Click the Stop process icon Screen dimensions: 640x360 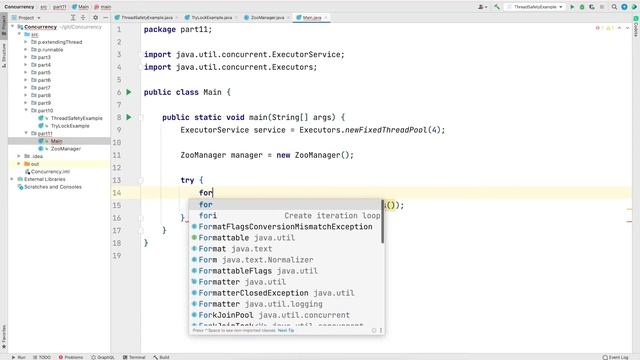click(x=602, y=7)
